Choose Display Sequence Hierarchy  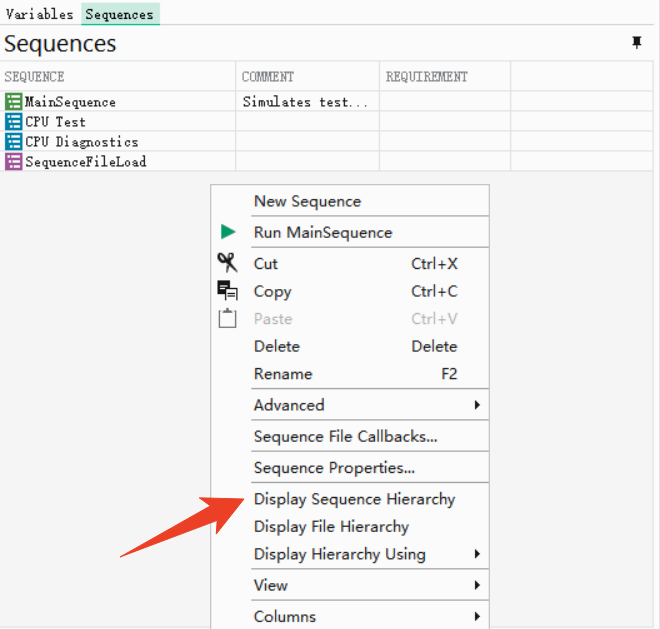point(354,499)
